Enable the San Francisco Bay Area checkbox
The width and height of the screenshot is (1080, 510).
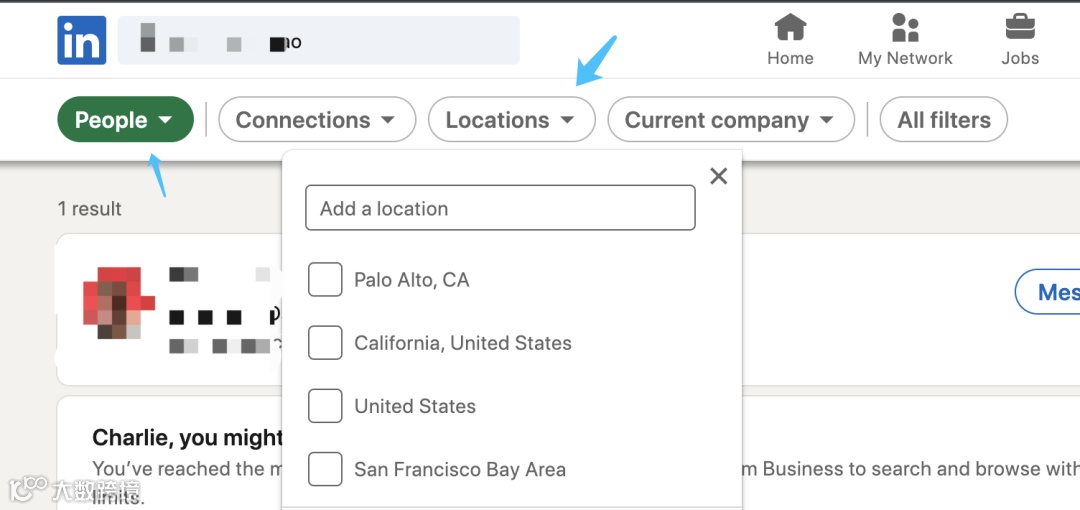[x=325, y=469]
